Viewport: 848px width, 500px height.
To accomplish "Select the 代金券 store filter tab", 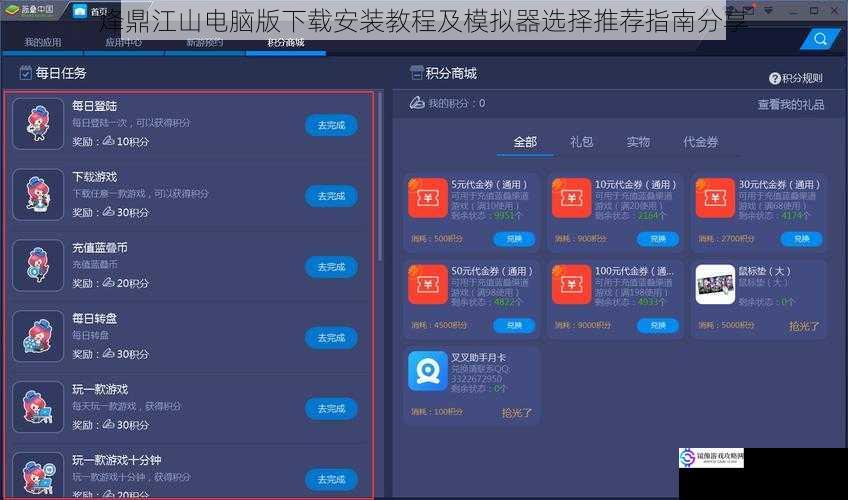I will coord(701,142).
